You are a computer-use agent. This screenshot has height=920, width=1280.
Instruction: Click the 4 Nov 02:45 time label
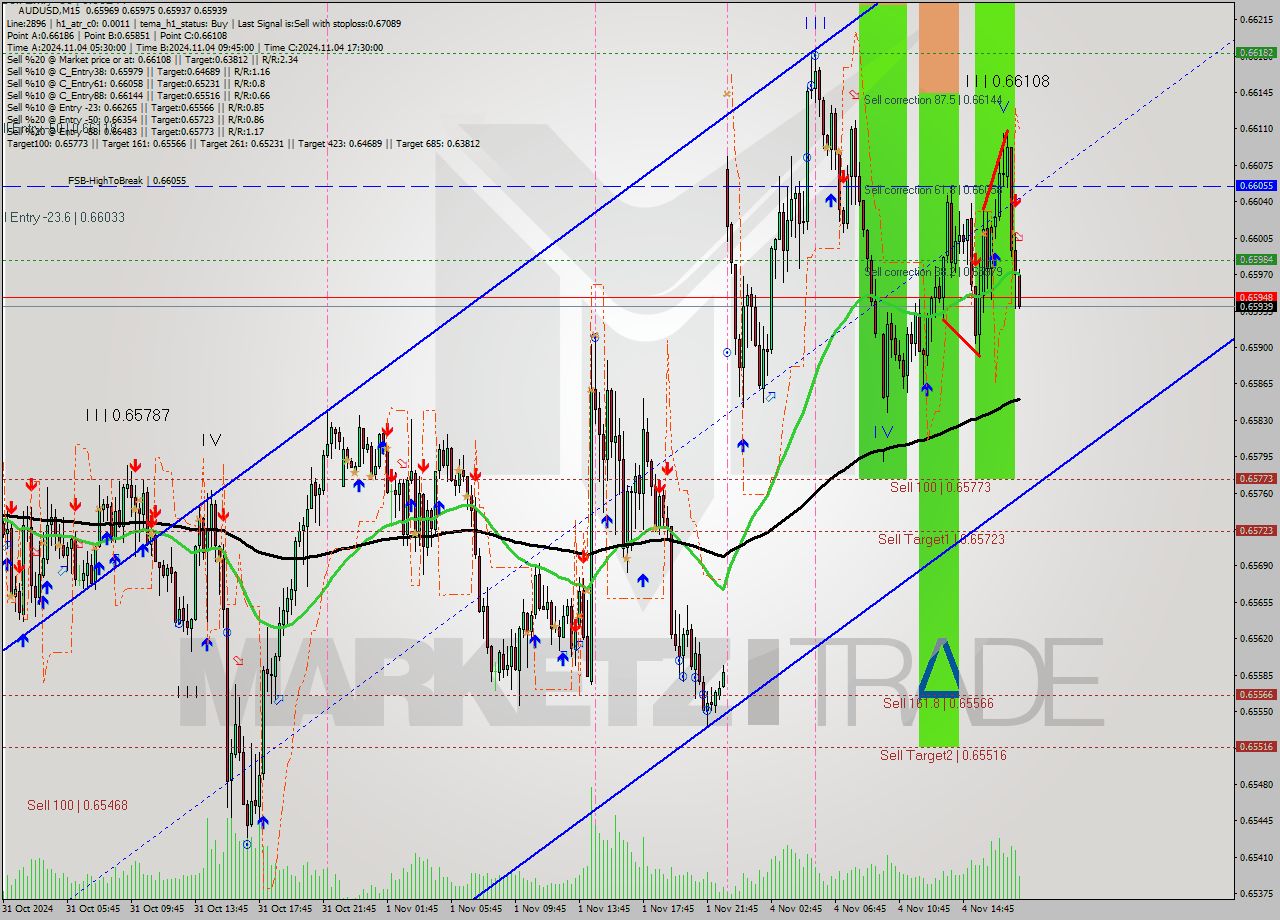pos(797,909)
